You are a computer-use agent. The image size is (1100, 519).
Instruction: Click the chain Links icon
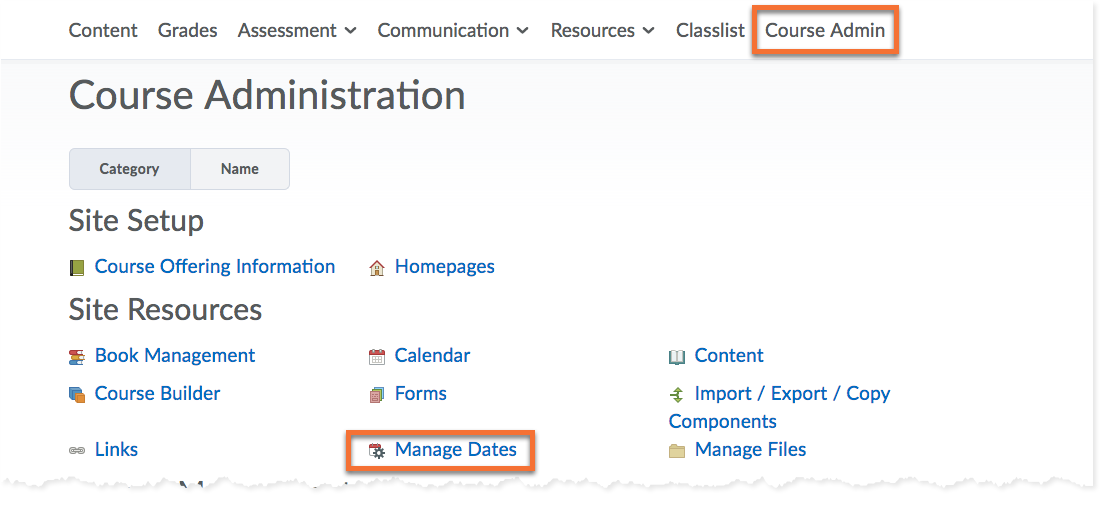point(77,451)
